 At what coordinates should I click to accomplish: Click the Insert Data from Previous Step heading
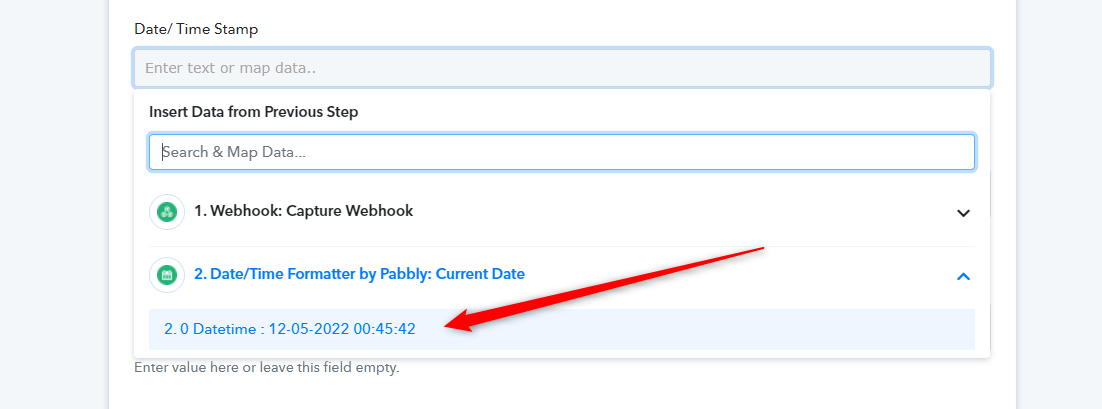[254, 112]
